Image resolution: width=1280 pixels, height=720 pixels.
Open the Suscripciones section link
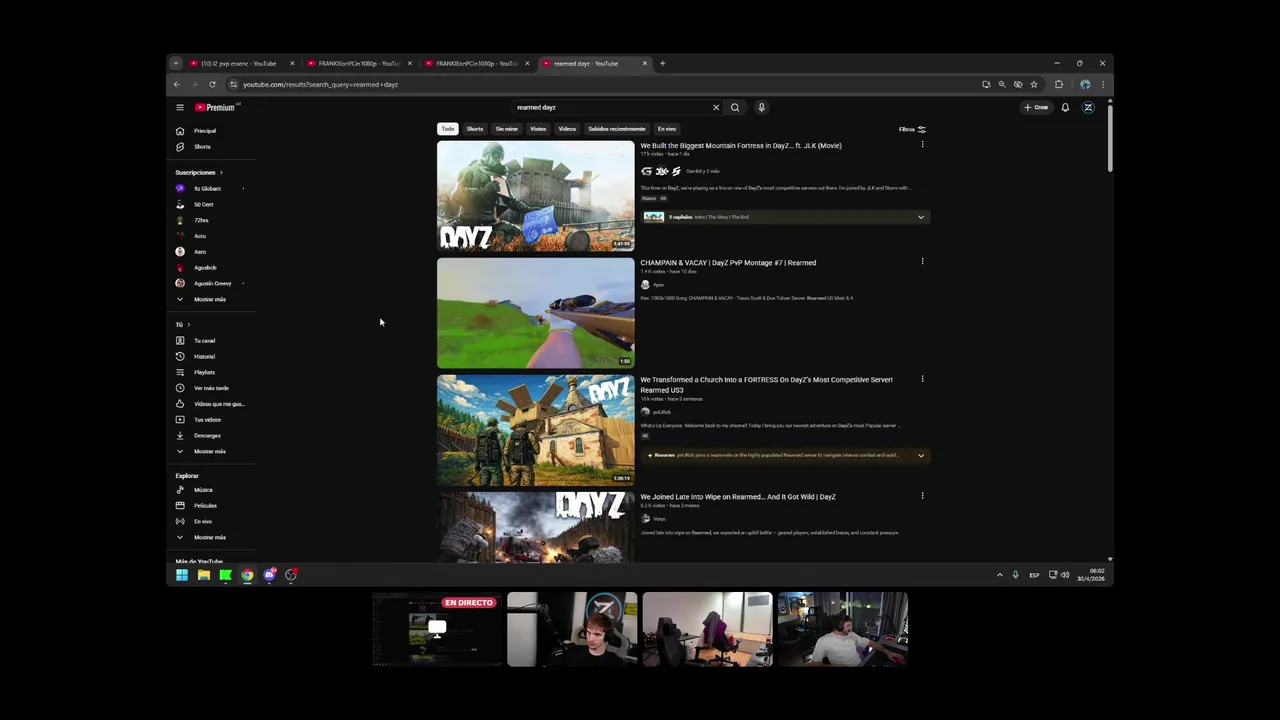pos(198,173)
